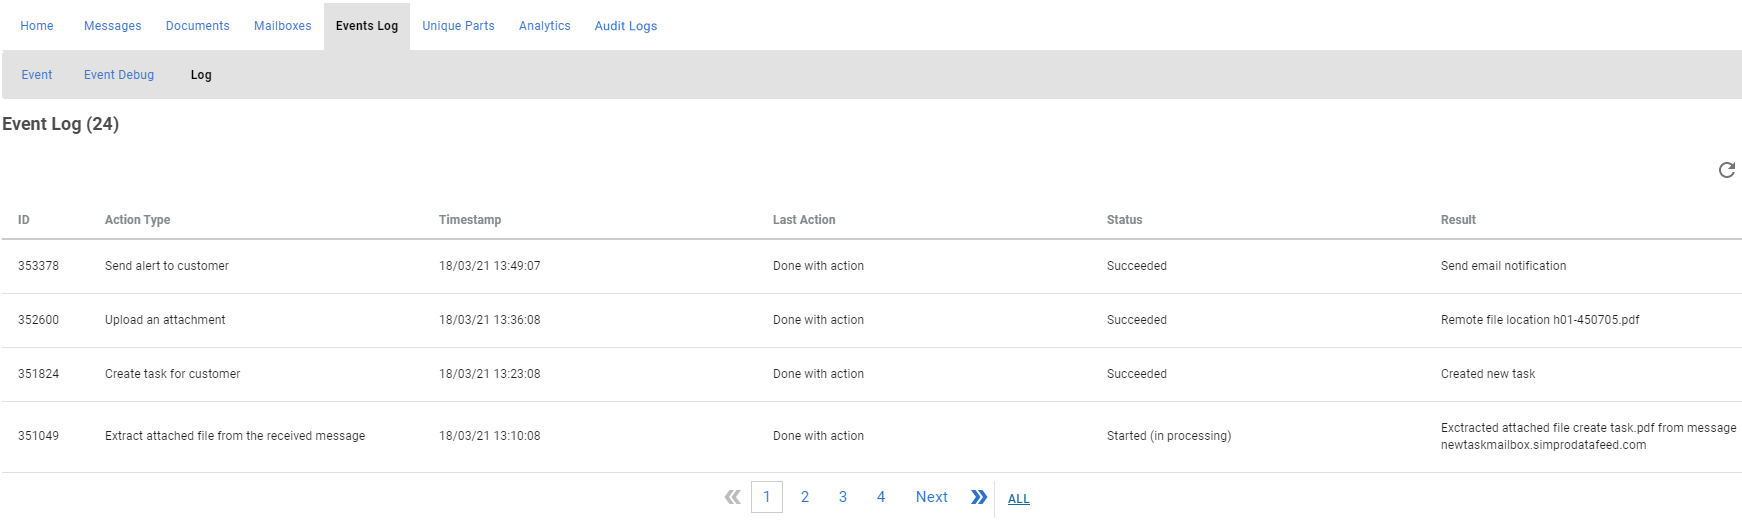Click the Next pagination link
This screenshot has width=1742, height=521.
pyautogui.click(x=931, y=497)
